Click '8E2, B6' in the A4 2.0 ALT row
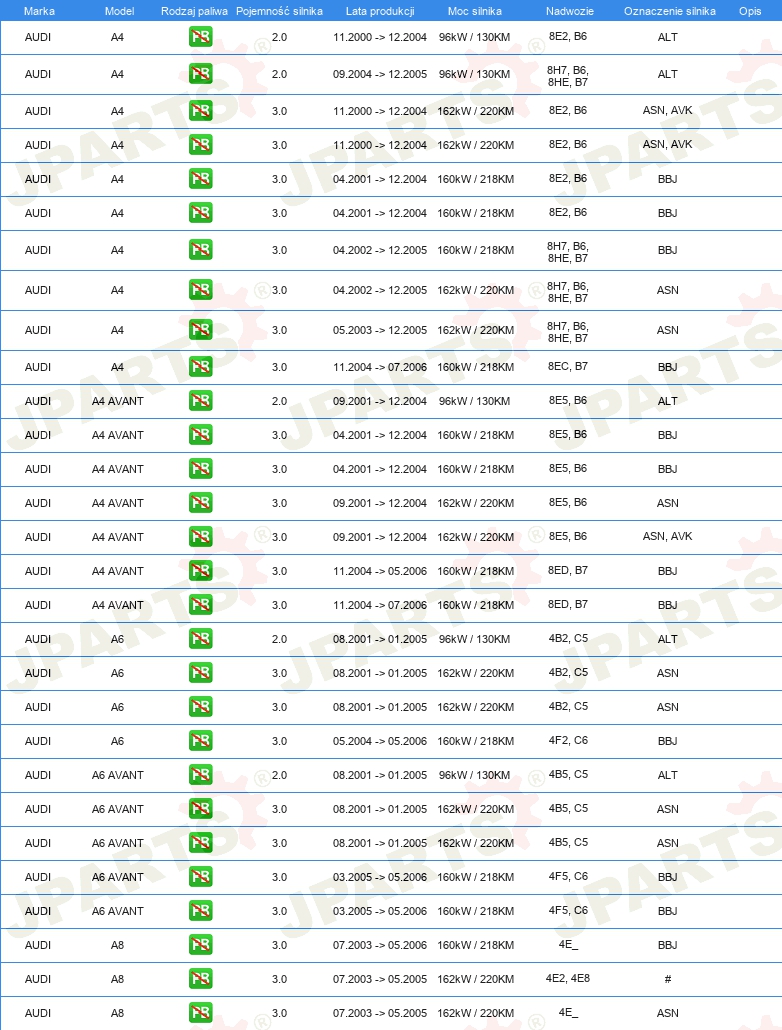This screenshot has width=782, height=1030. [568, 36]
